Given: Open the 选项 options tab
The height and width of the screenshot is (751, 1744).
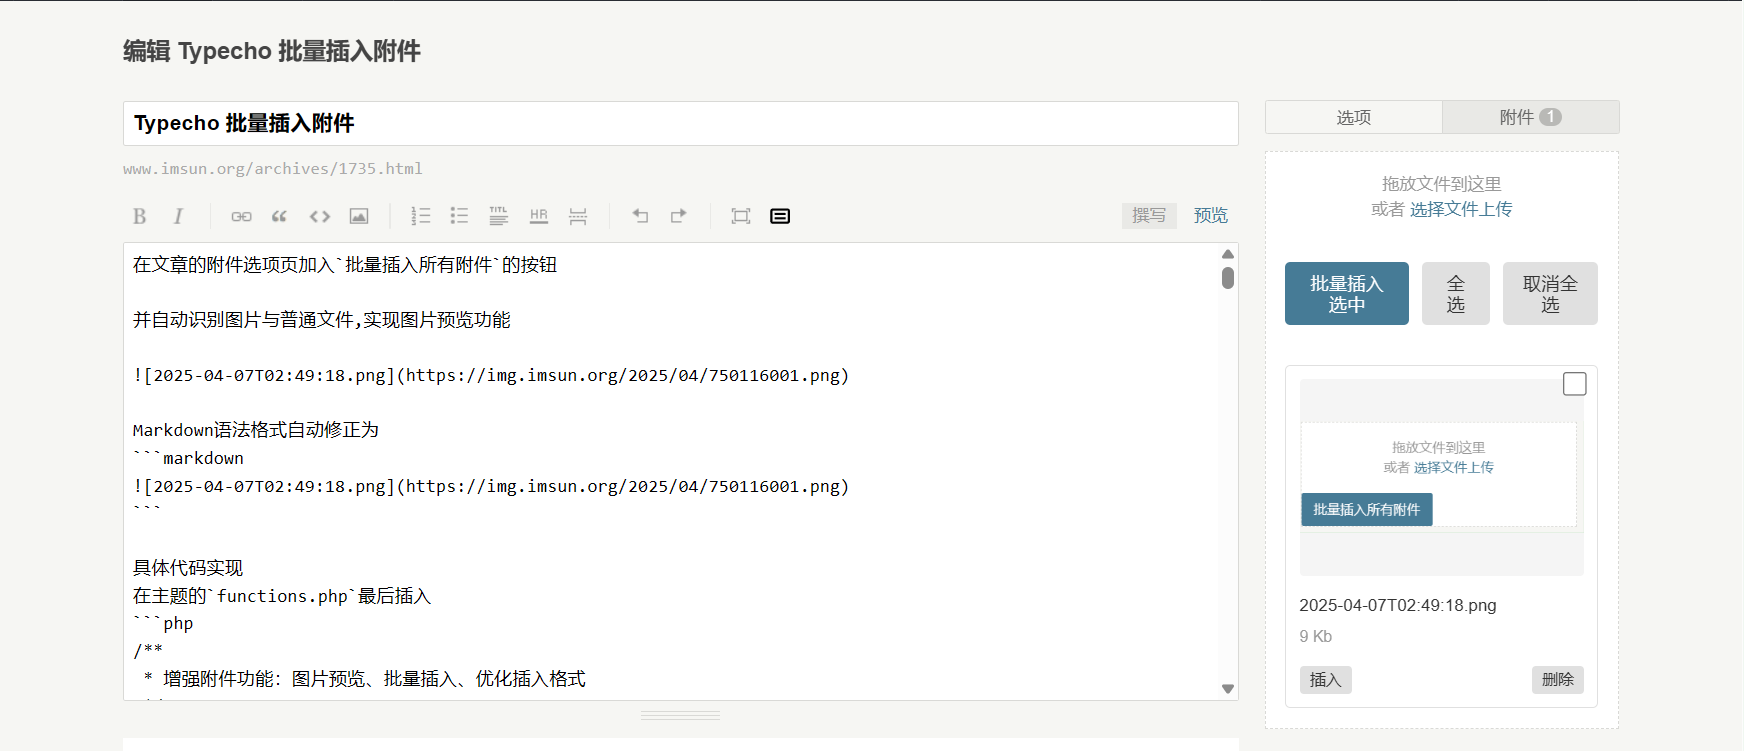Looking at the screenshot, I should (x=1354, y=117).
